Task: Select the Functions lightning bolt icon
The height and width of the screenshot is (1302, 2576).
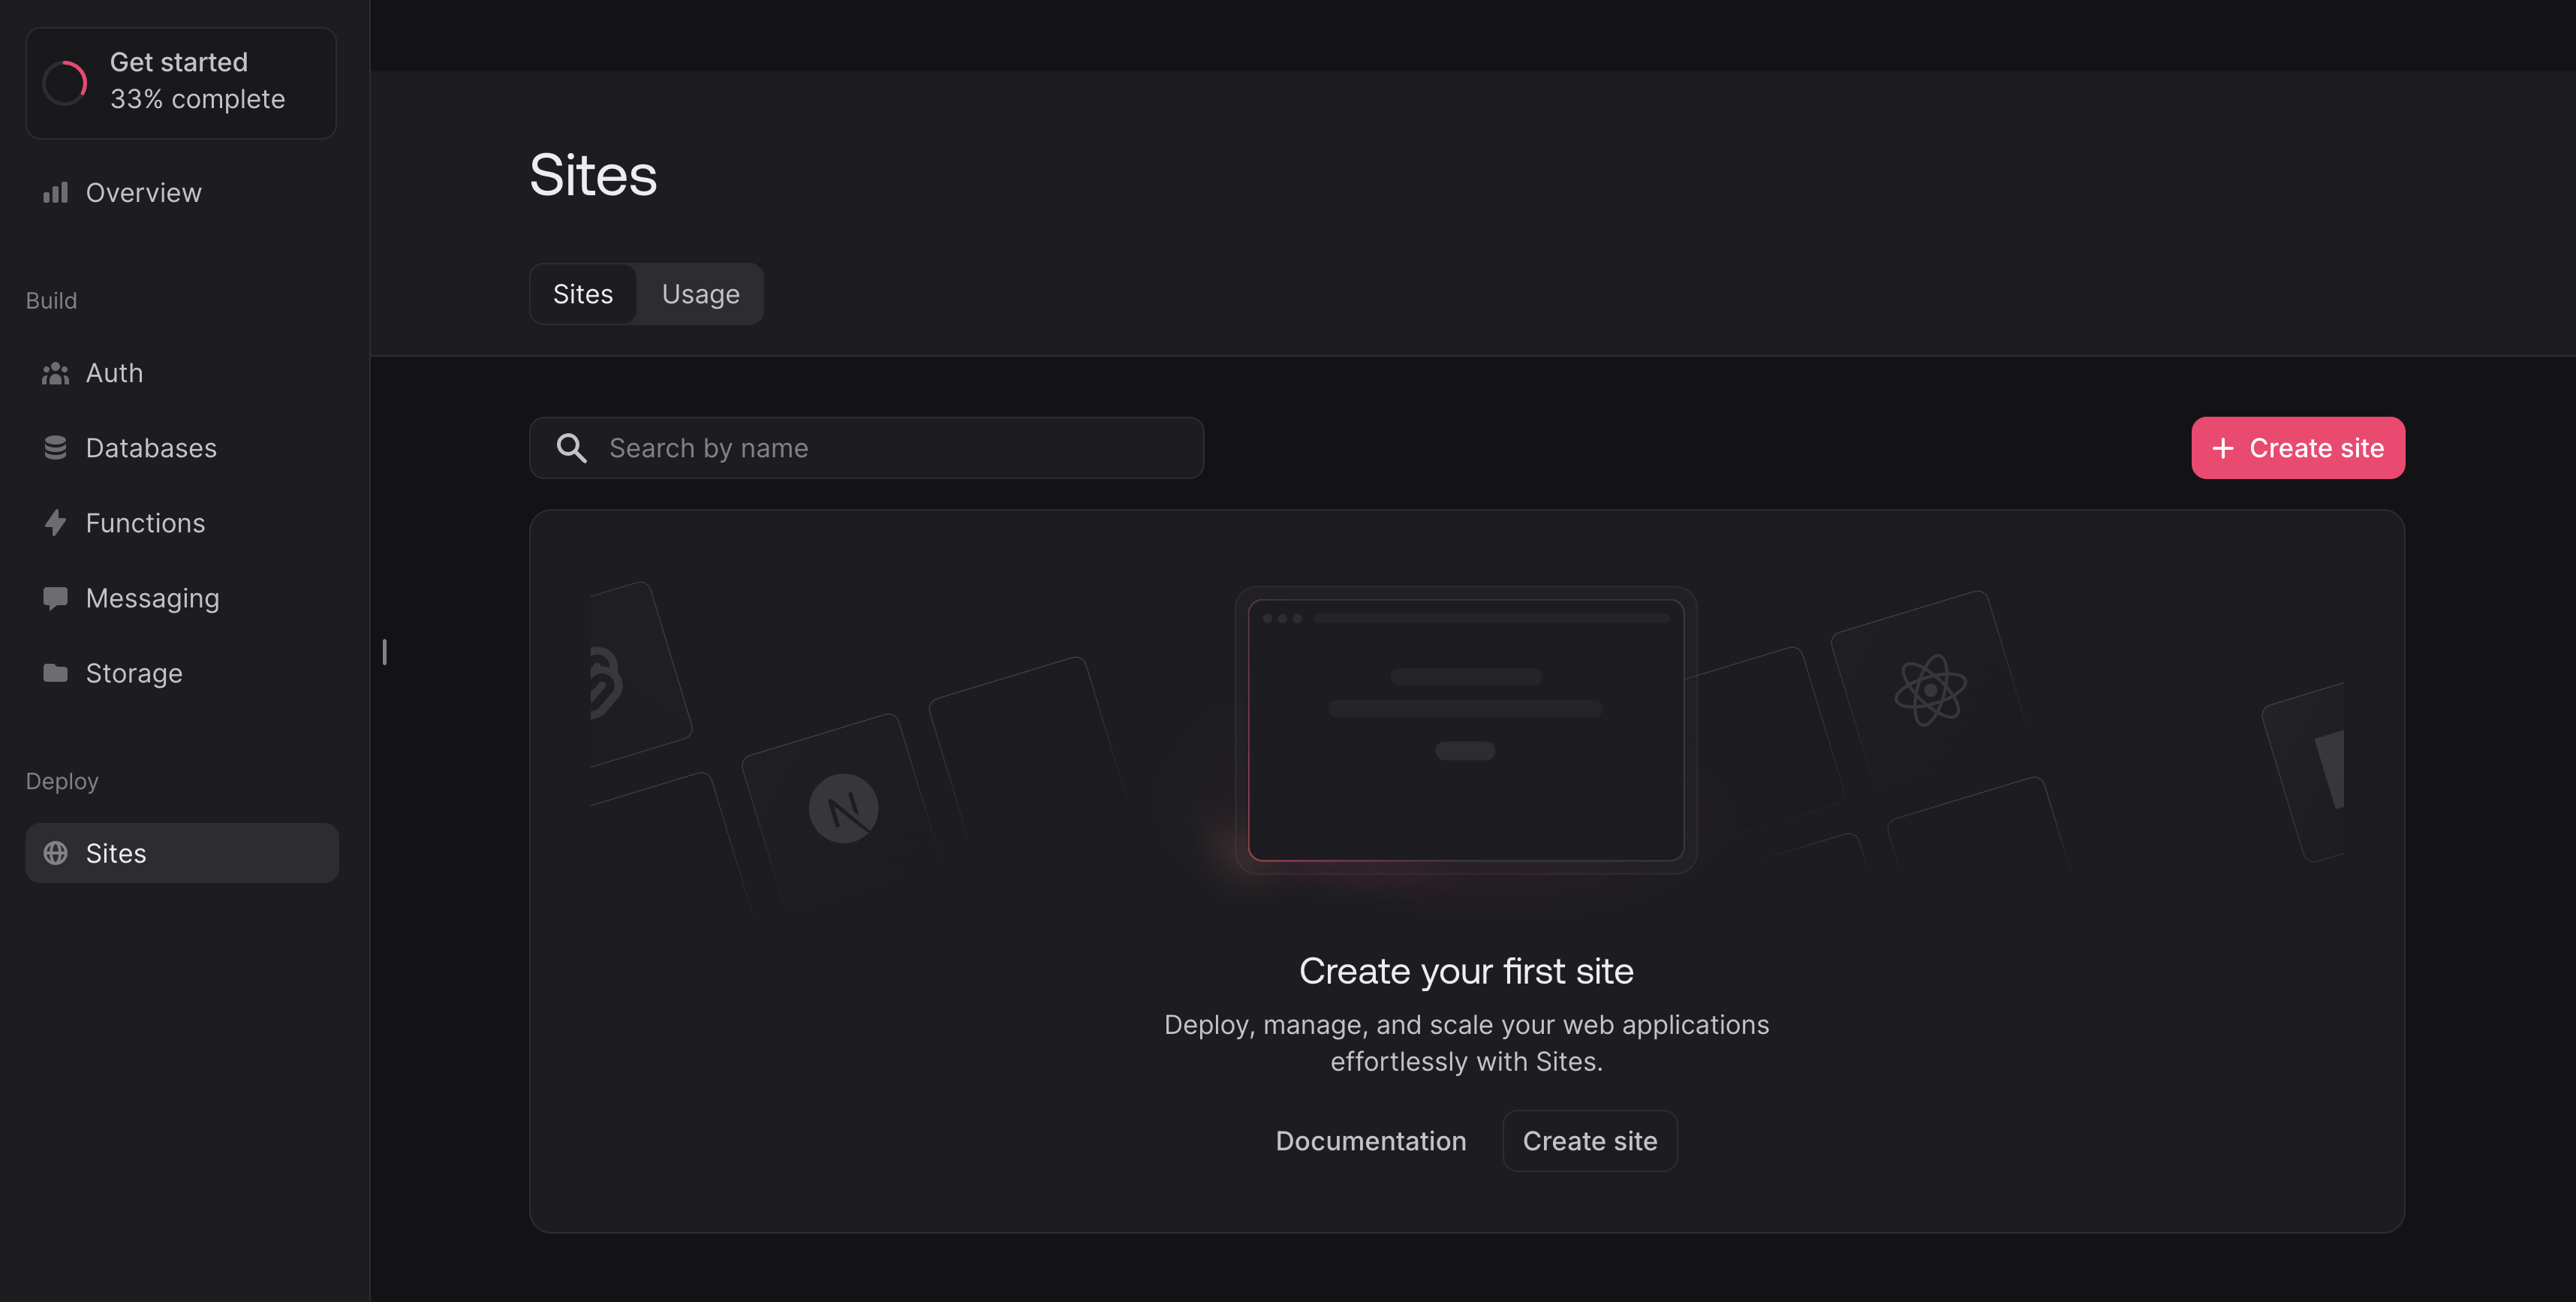Action: click(56, 522)
